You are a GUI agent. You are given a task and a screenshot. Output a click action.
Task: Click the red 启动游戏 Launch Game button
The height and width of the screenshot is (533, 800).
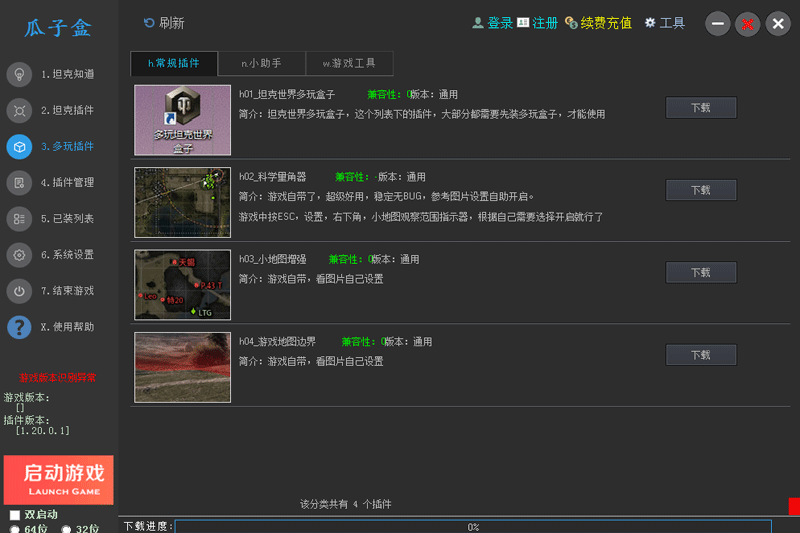(x=59, y=480)
